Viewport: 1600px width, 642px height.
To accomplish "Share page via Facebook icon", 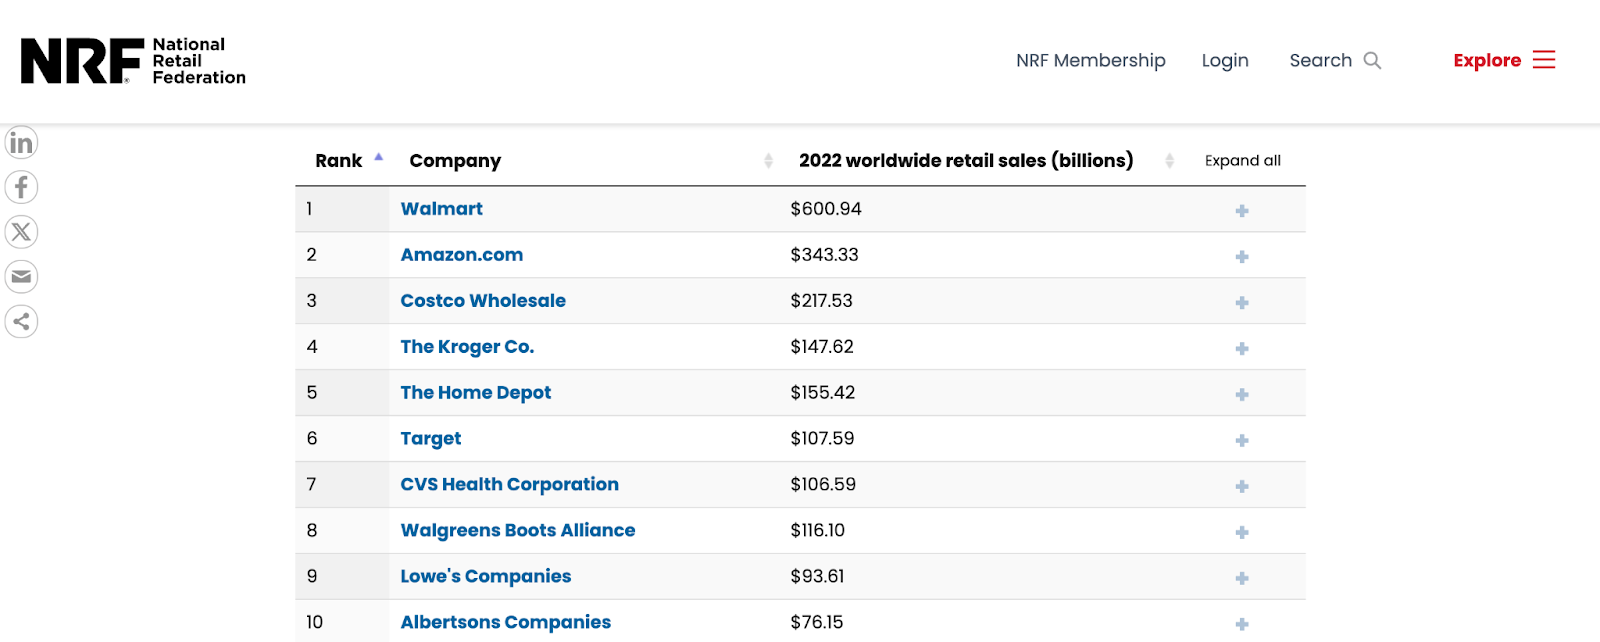I will point(21,187).
